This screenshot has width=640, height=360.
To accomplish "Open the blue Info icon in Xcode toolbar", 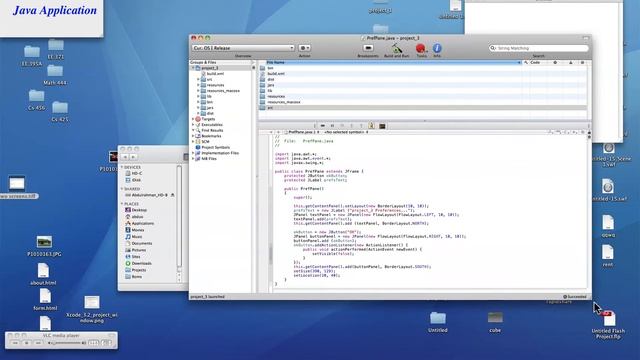I will pos(437,49).
